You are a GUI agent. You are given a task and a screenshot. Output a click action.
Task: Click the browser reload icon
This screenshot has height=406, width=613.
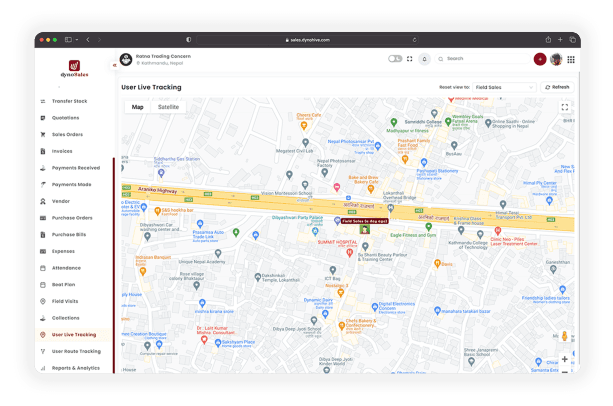click(414, 40)
